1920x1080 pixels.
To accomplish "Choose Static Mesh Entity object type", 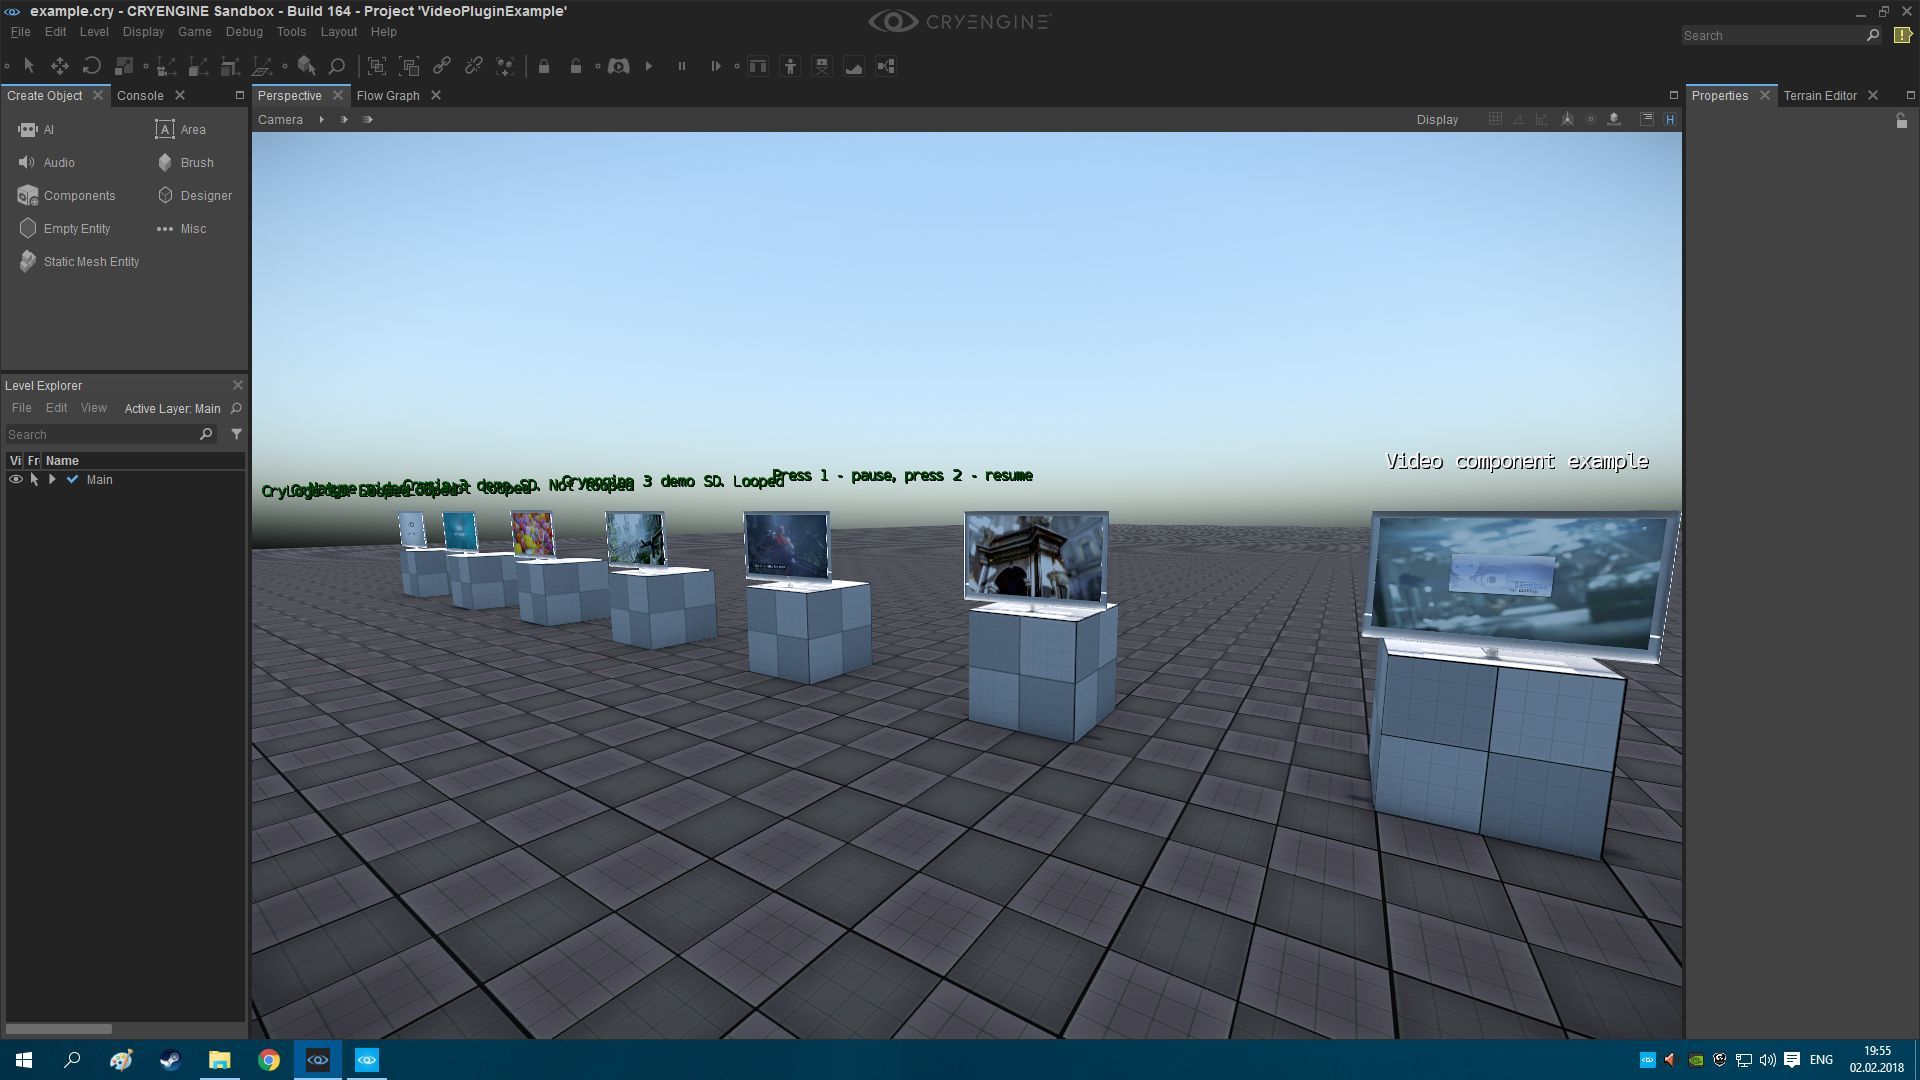I will point(78,262).
